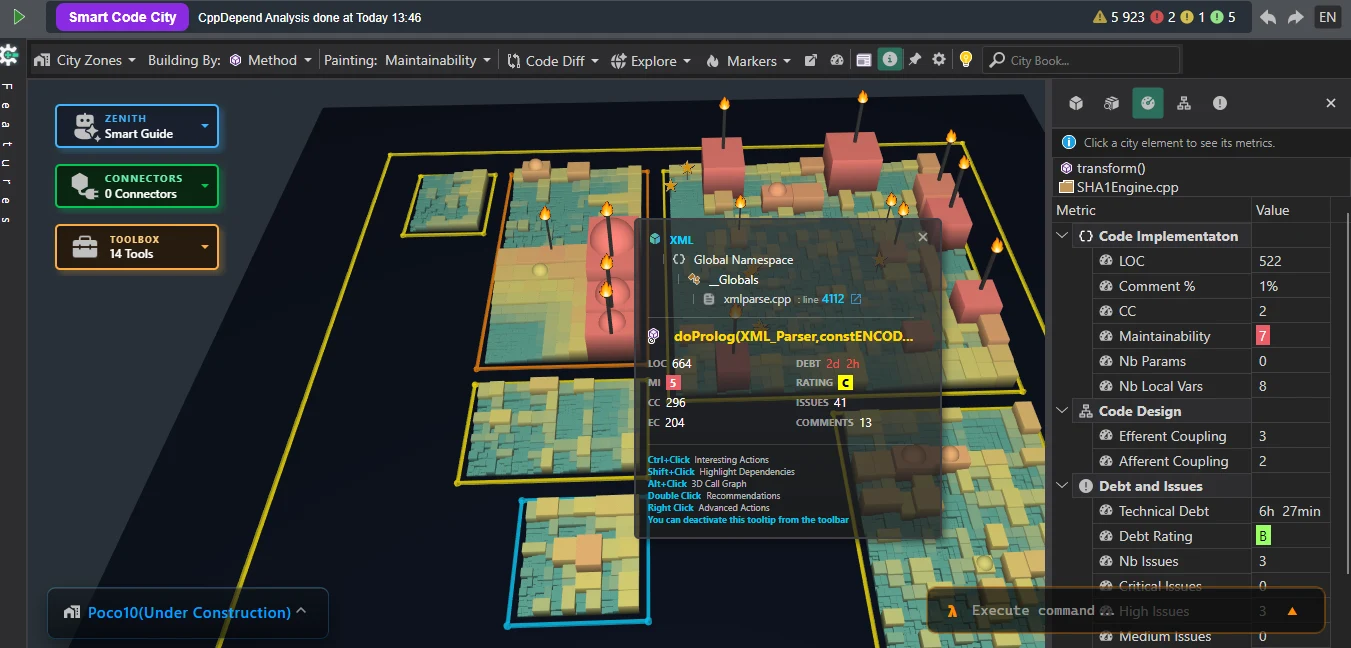Viewport: 1351px width, 648px height.
Task: Switch to the metrics gauge panel tab
Action: (1148, 103)
